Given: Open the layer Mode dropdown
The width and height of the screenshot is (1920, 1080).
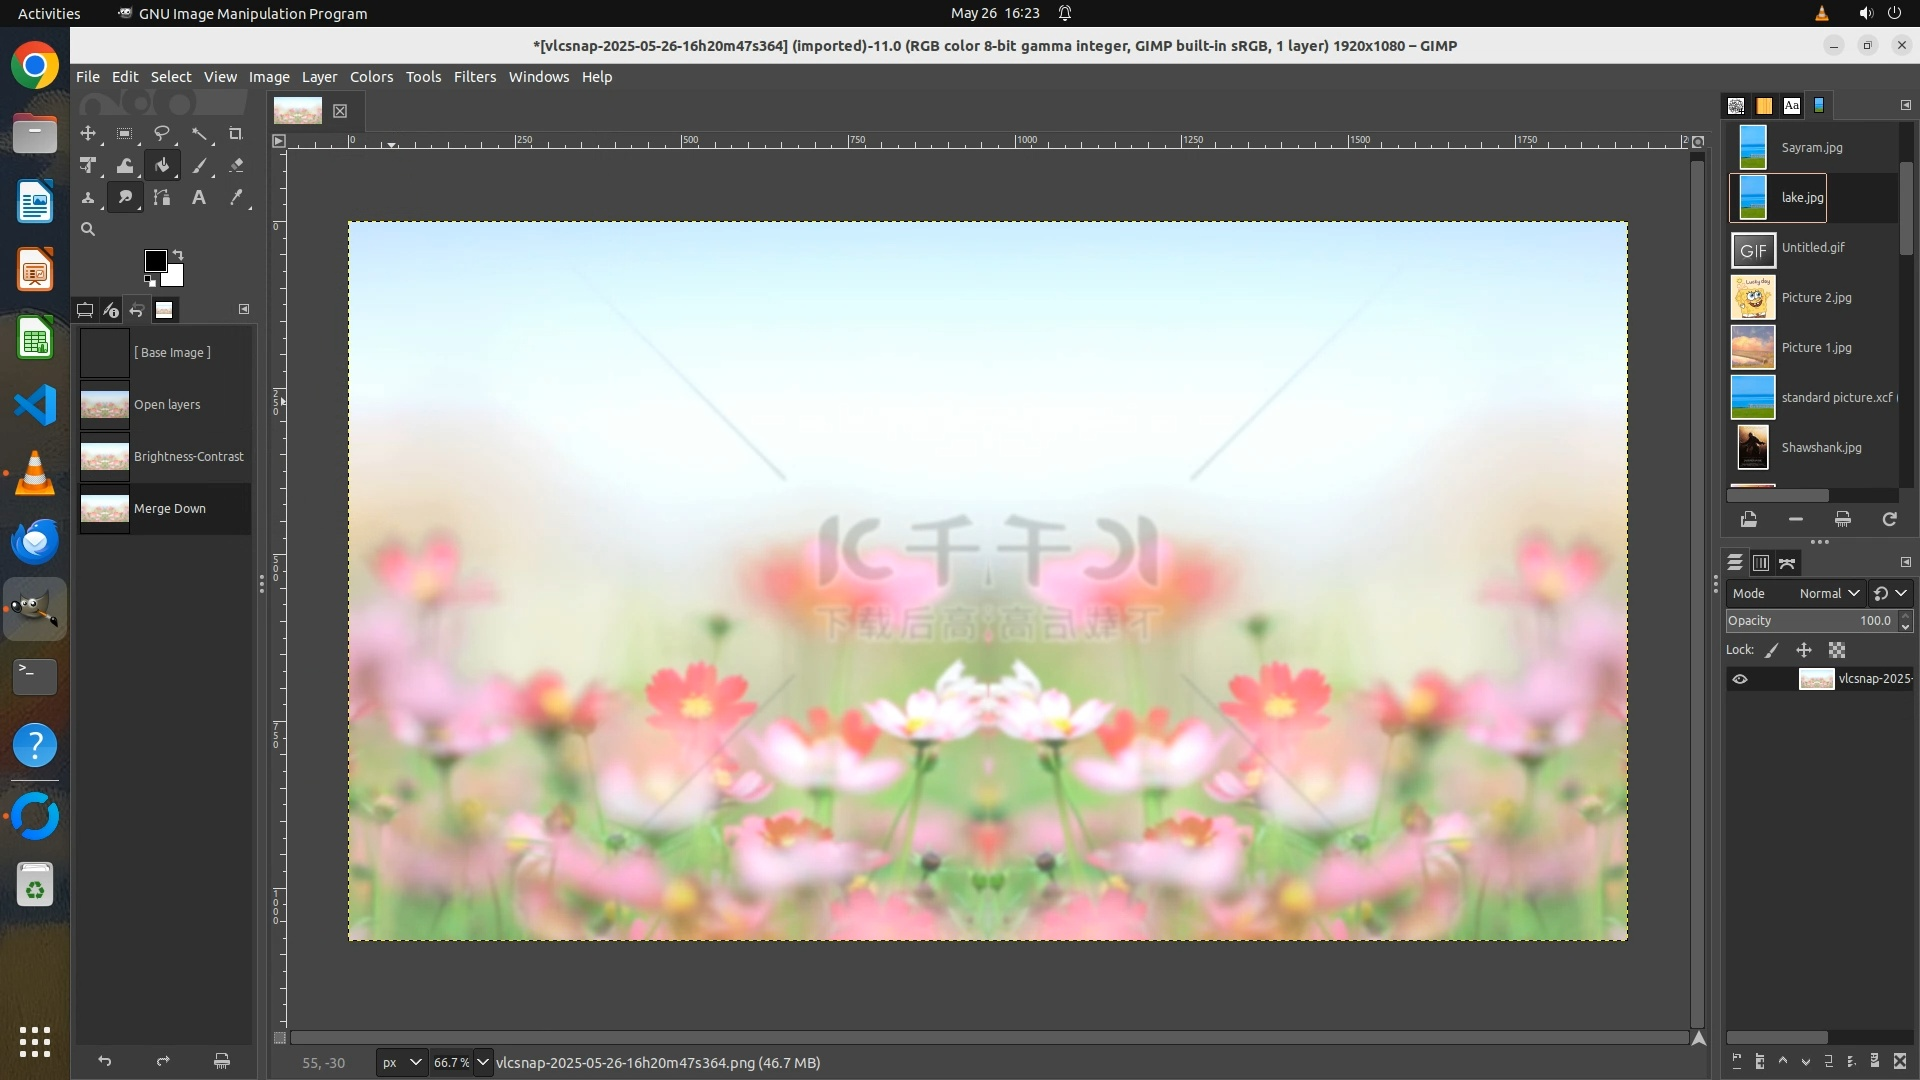Looking at the screenshot, I should [x=1828, y=593].
